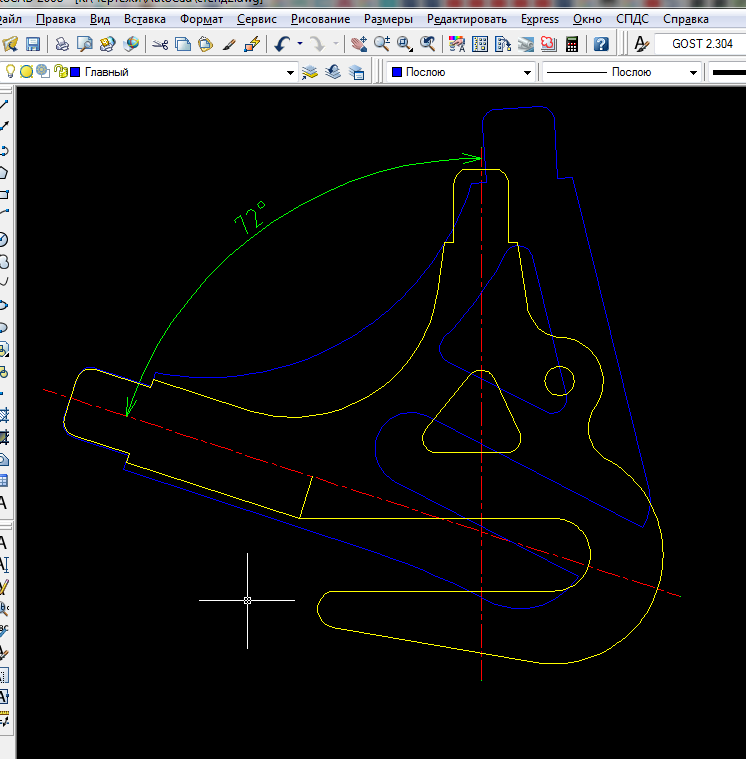This screenshot has width=746, height=759.
Task: Select the Match Properties brush icon
Action: (x=229, y=44)
